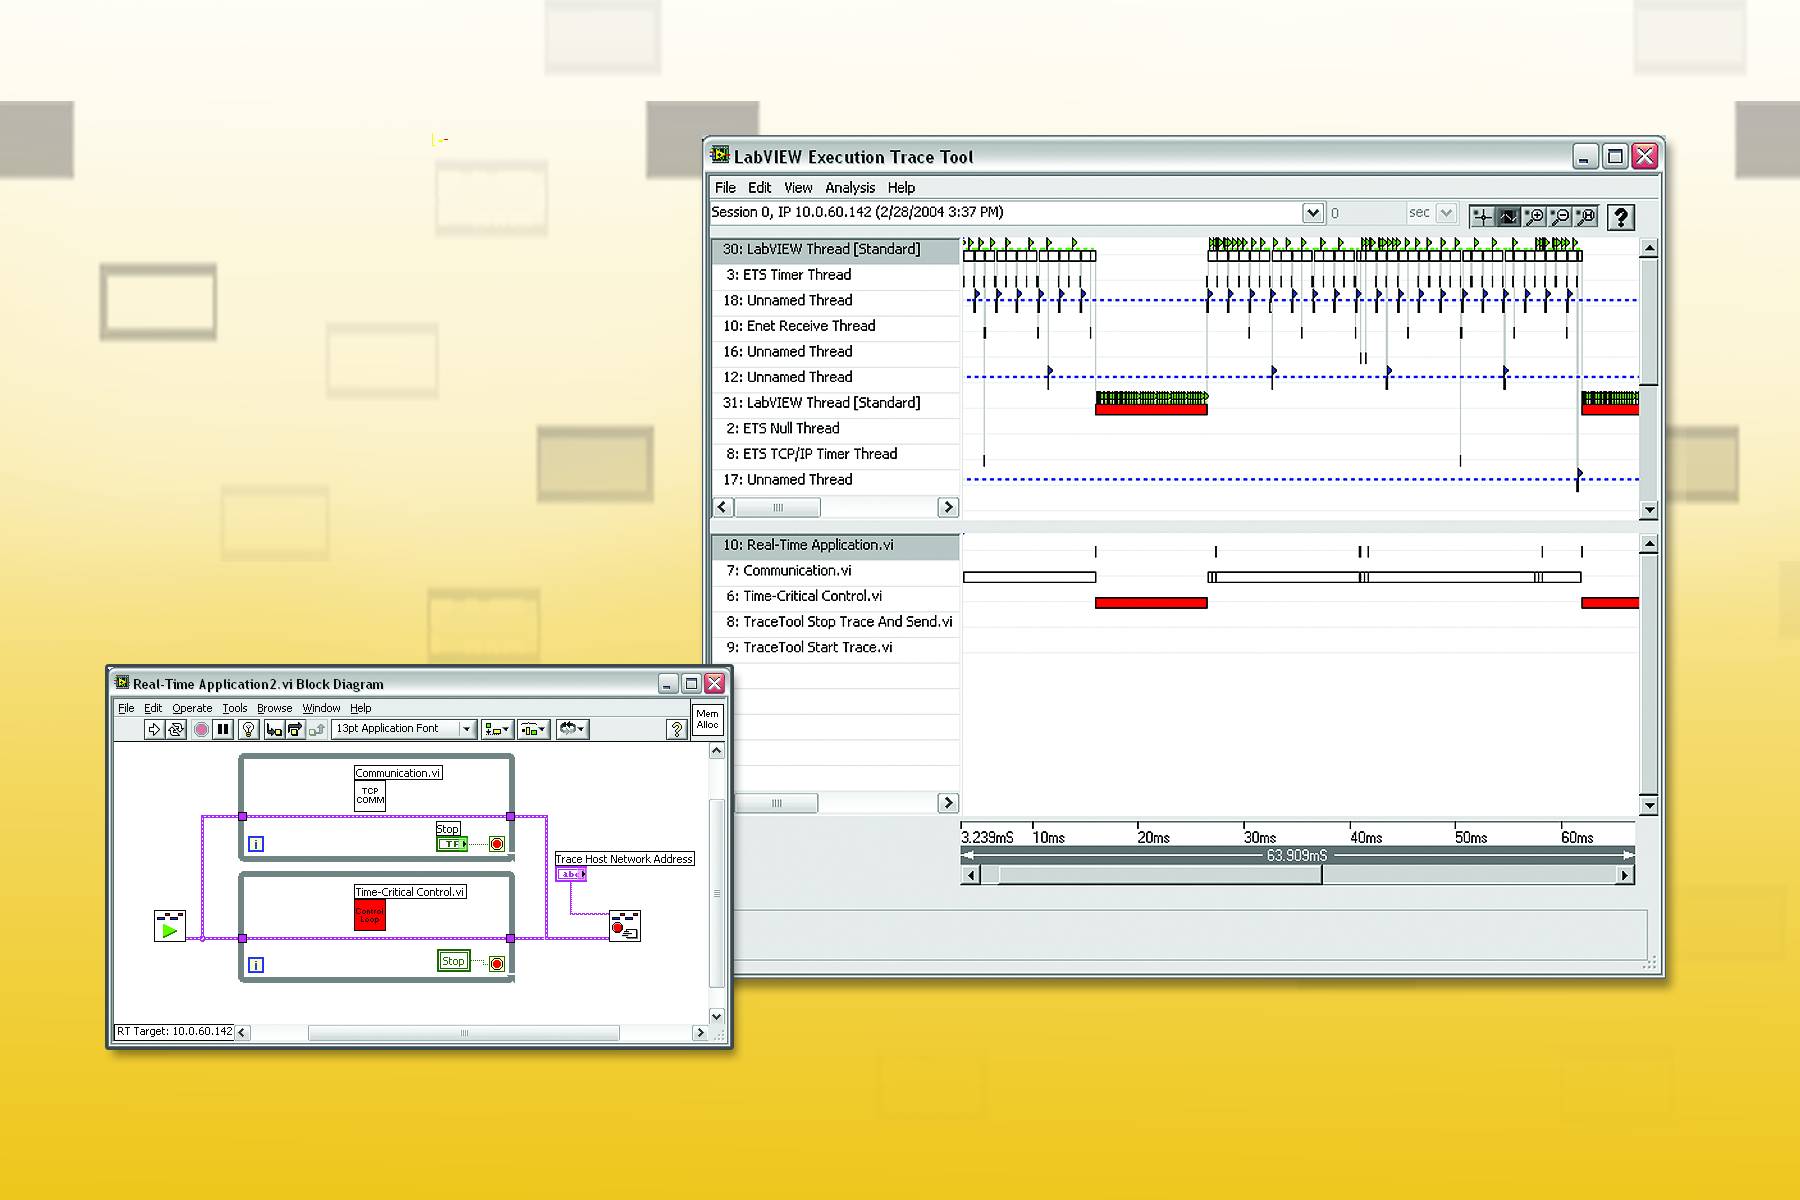Screen dimensions: 1800x1200
Task: Click the Run arrow in Block Diagram toolbar
Action: click(x=153, y=729)
